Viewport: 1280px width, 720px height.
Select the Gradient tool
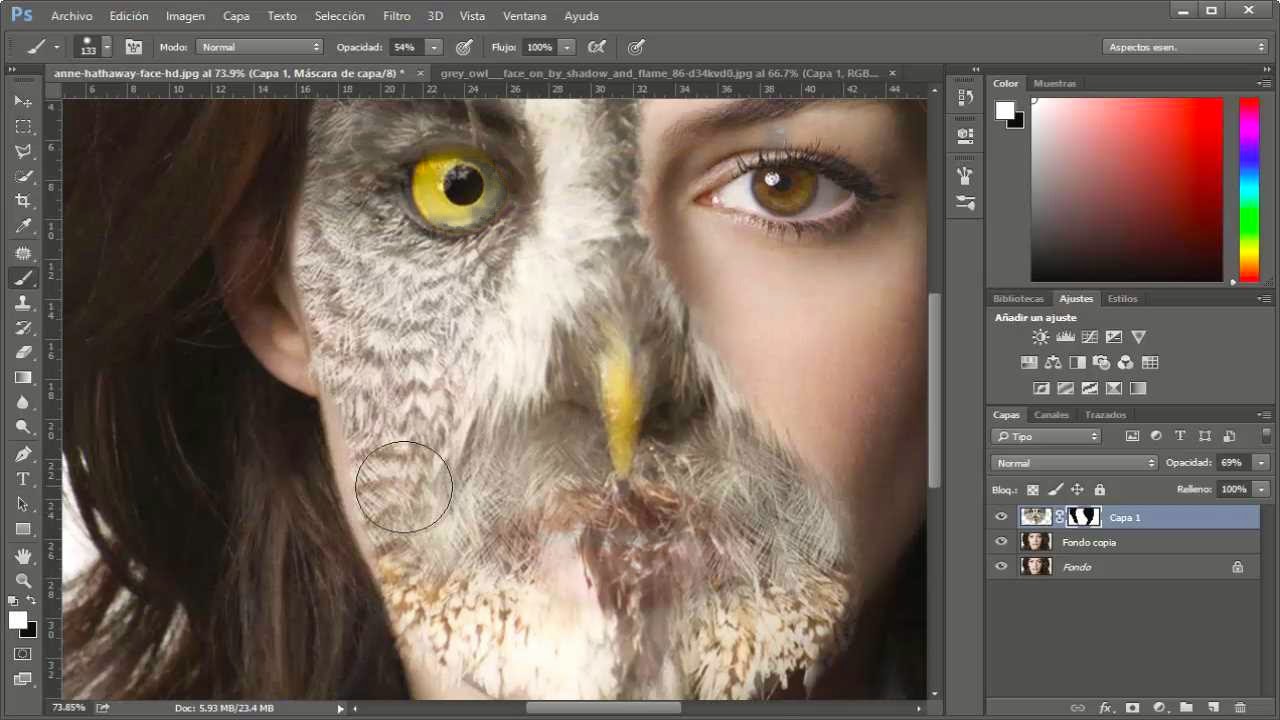tap(23, 377)
